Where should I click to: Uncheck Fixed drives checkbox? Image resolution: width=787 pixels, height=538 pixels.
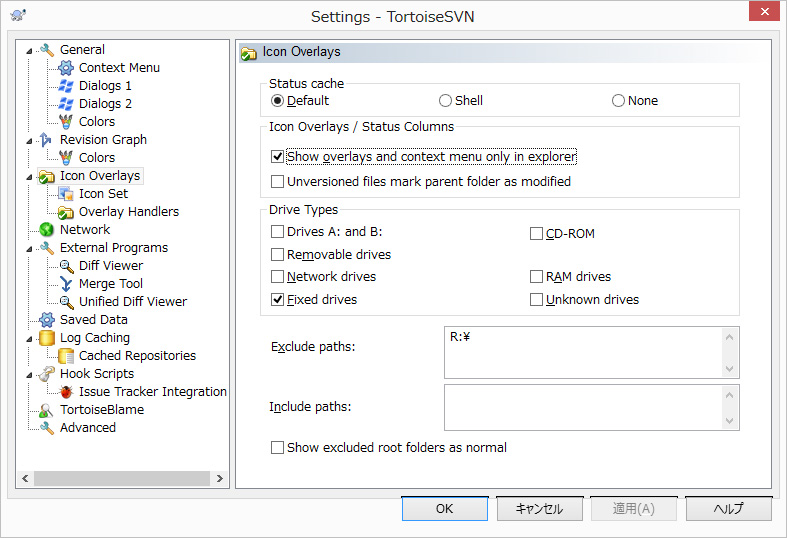tap(278, 300)
